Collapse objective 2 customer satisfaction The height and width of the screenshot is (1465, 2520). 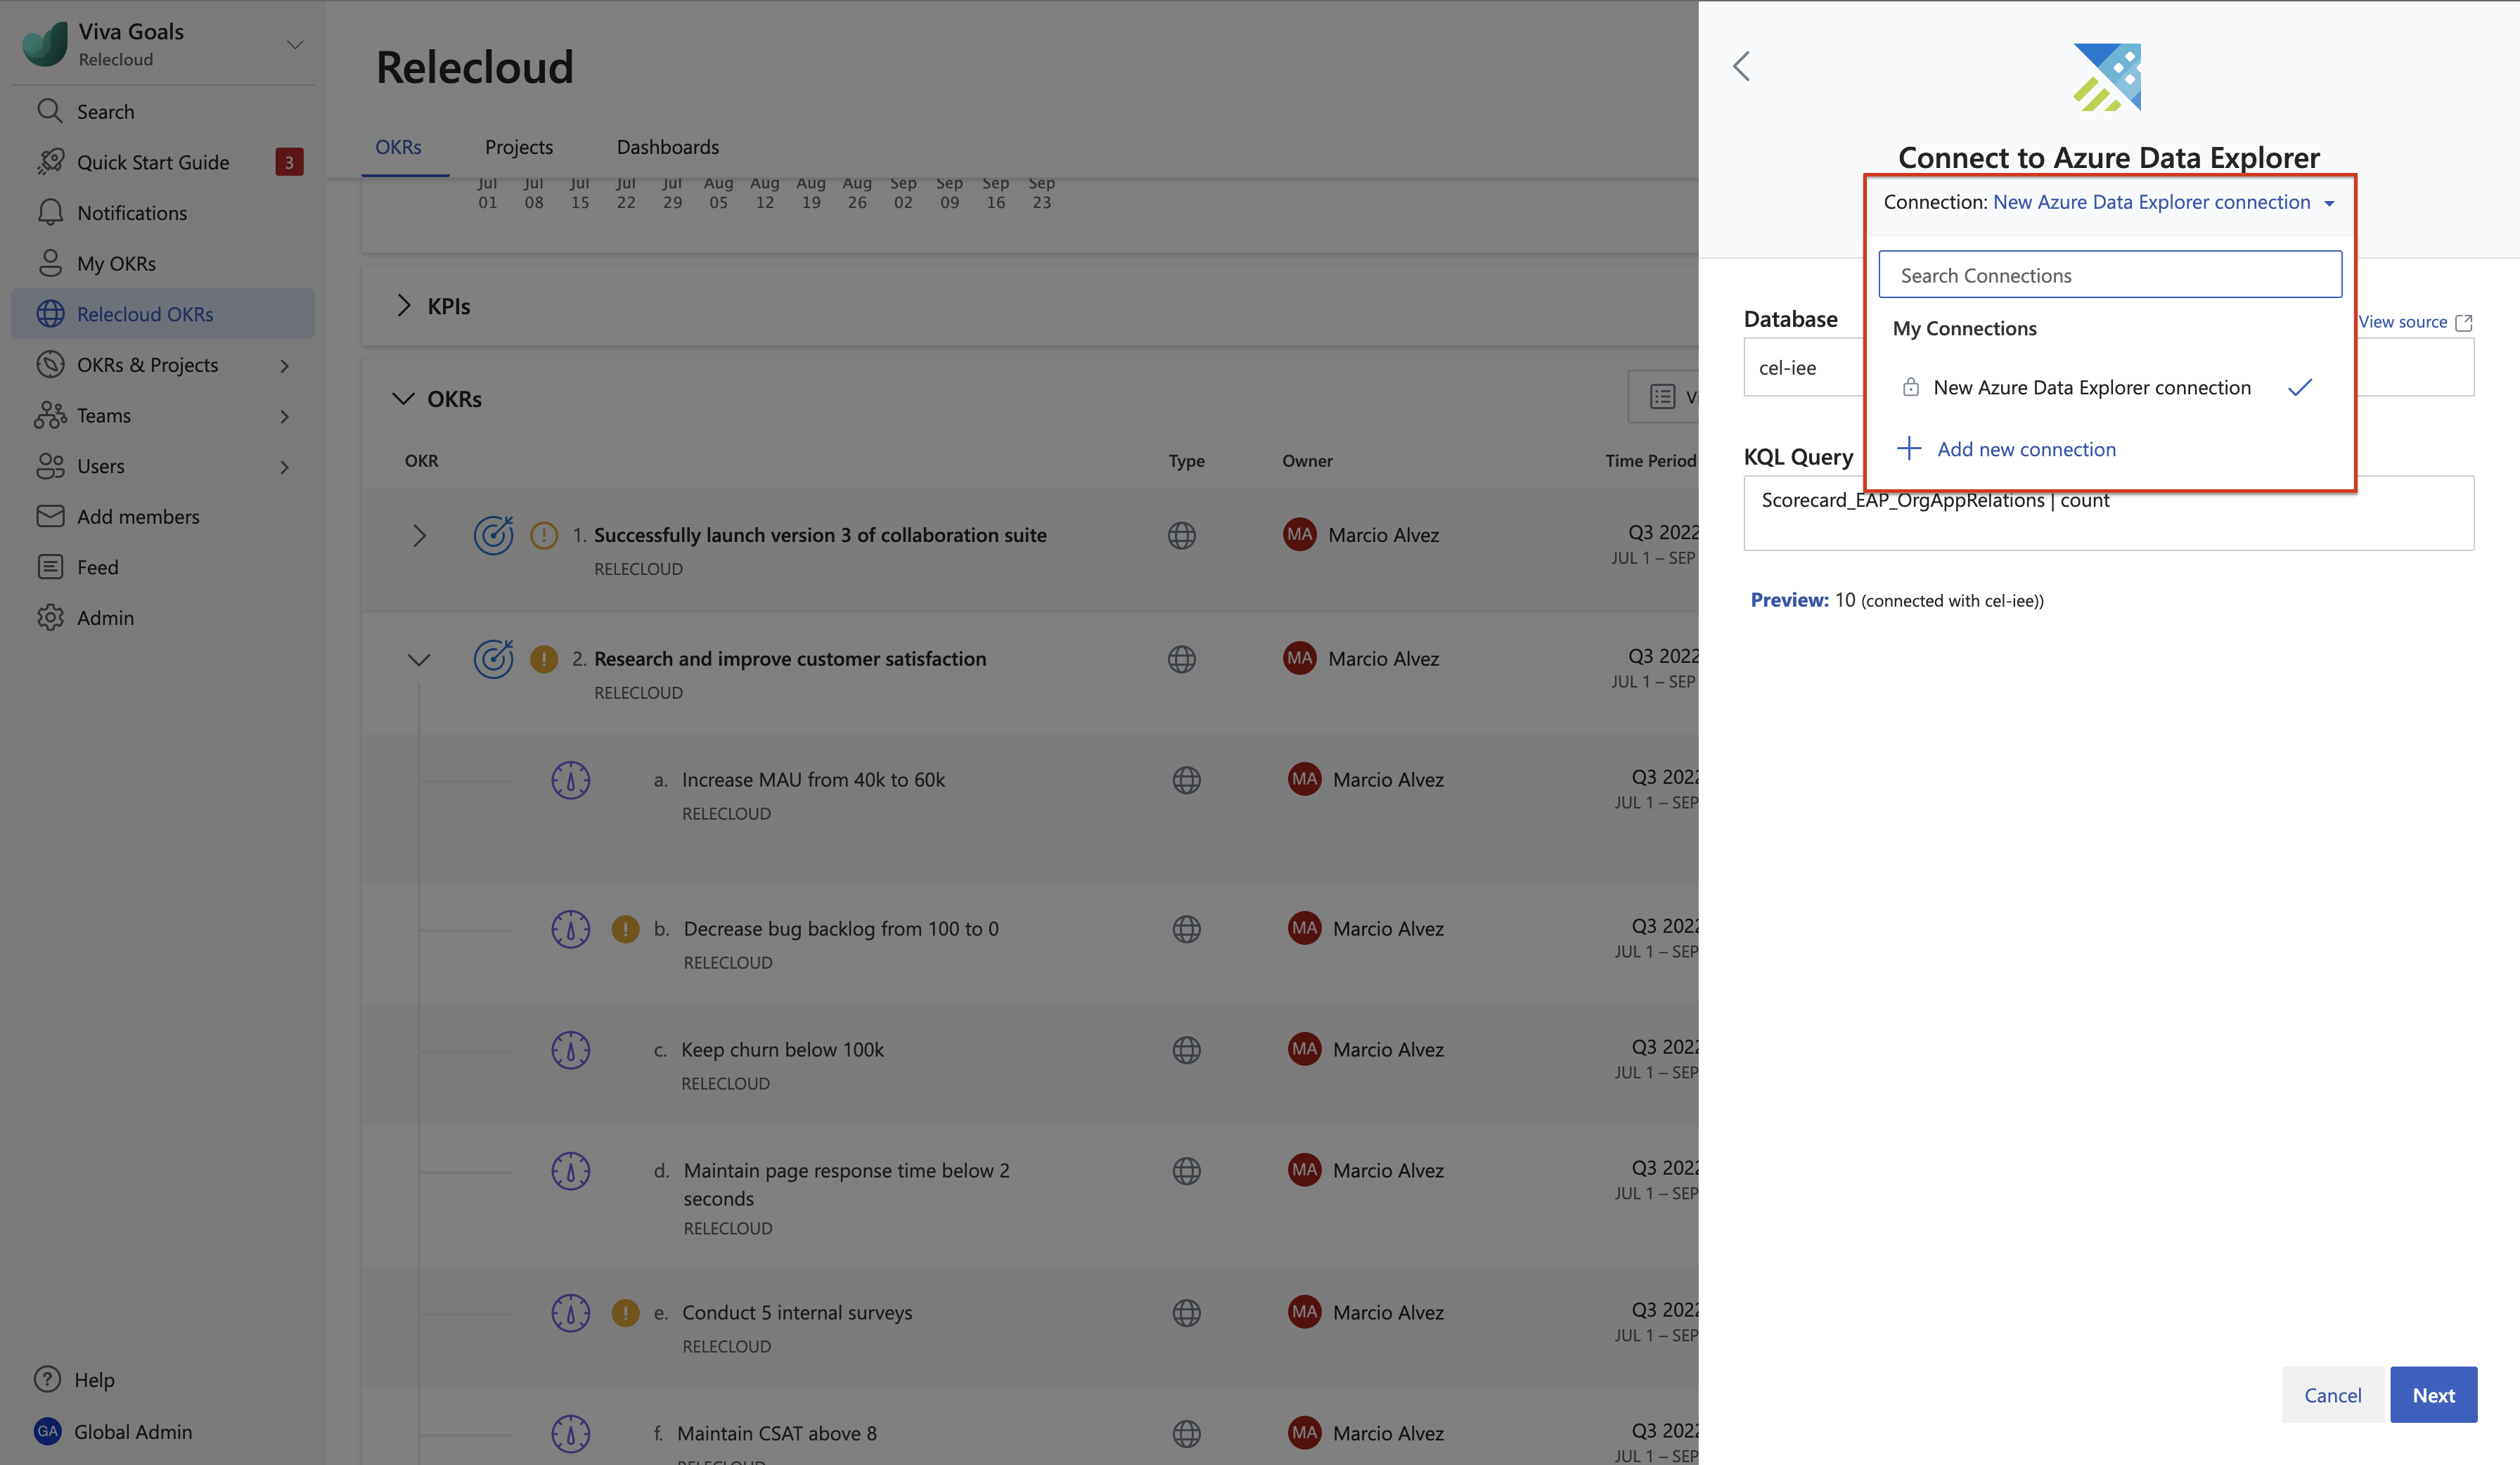(x=419, y=660)
